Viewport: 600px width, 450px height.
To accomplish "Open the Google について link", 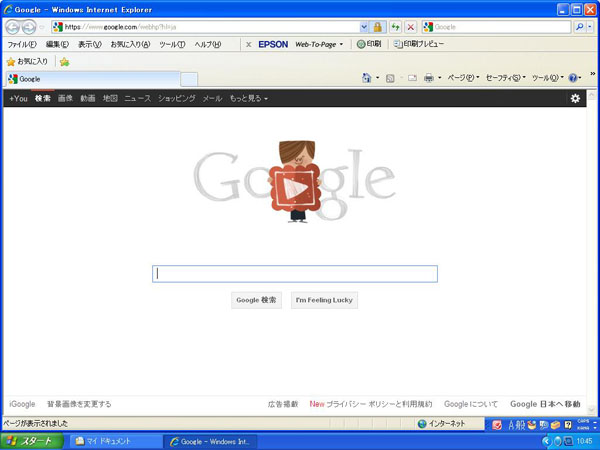I will tap(471, 404).
